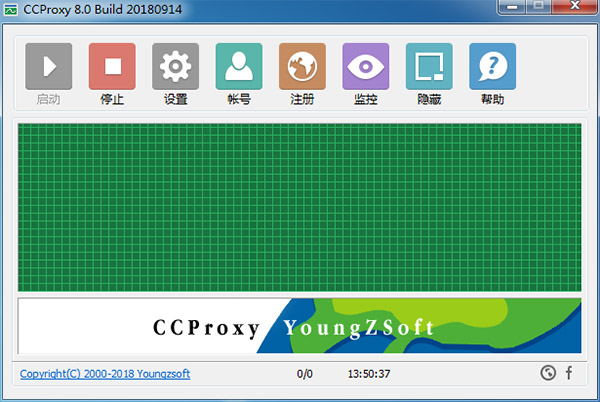Stop the proxy with the 停止 button
This screenshot has height=402, width=600.
pos(112,67)
